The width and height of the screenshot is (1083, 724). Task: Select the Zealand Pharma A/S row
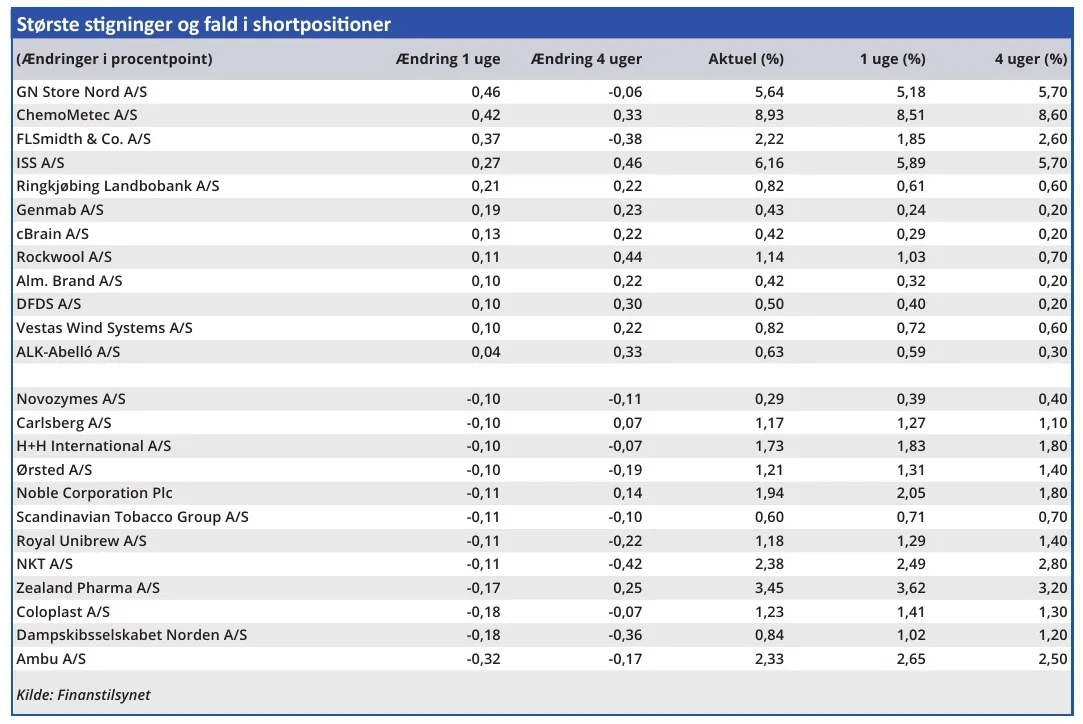(88, 588)
